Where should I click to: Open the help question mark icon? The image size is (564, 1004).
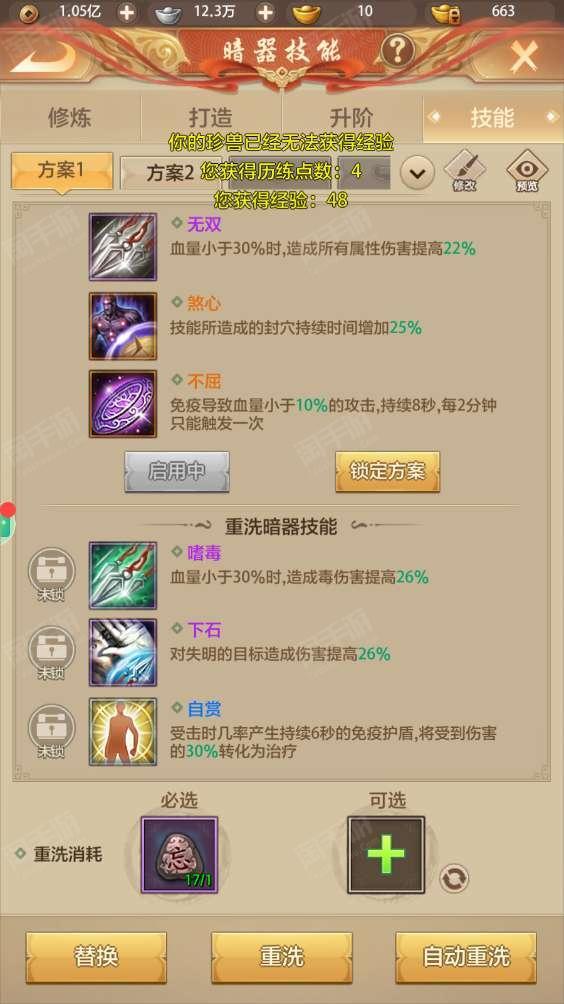click(x=397, y=49)
